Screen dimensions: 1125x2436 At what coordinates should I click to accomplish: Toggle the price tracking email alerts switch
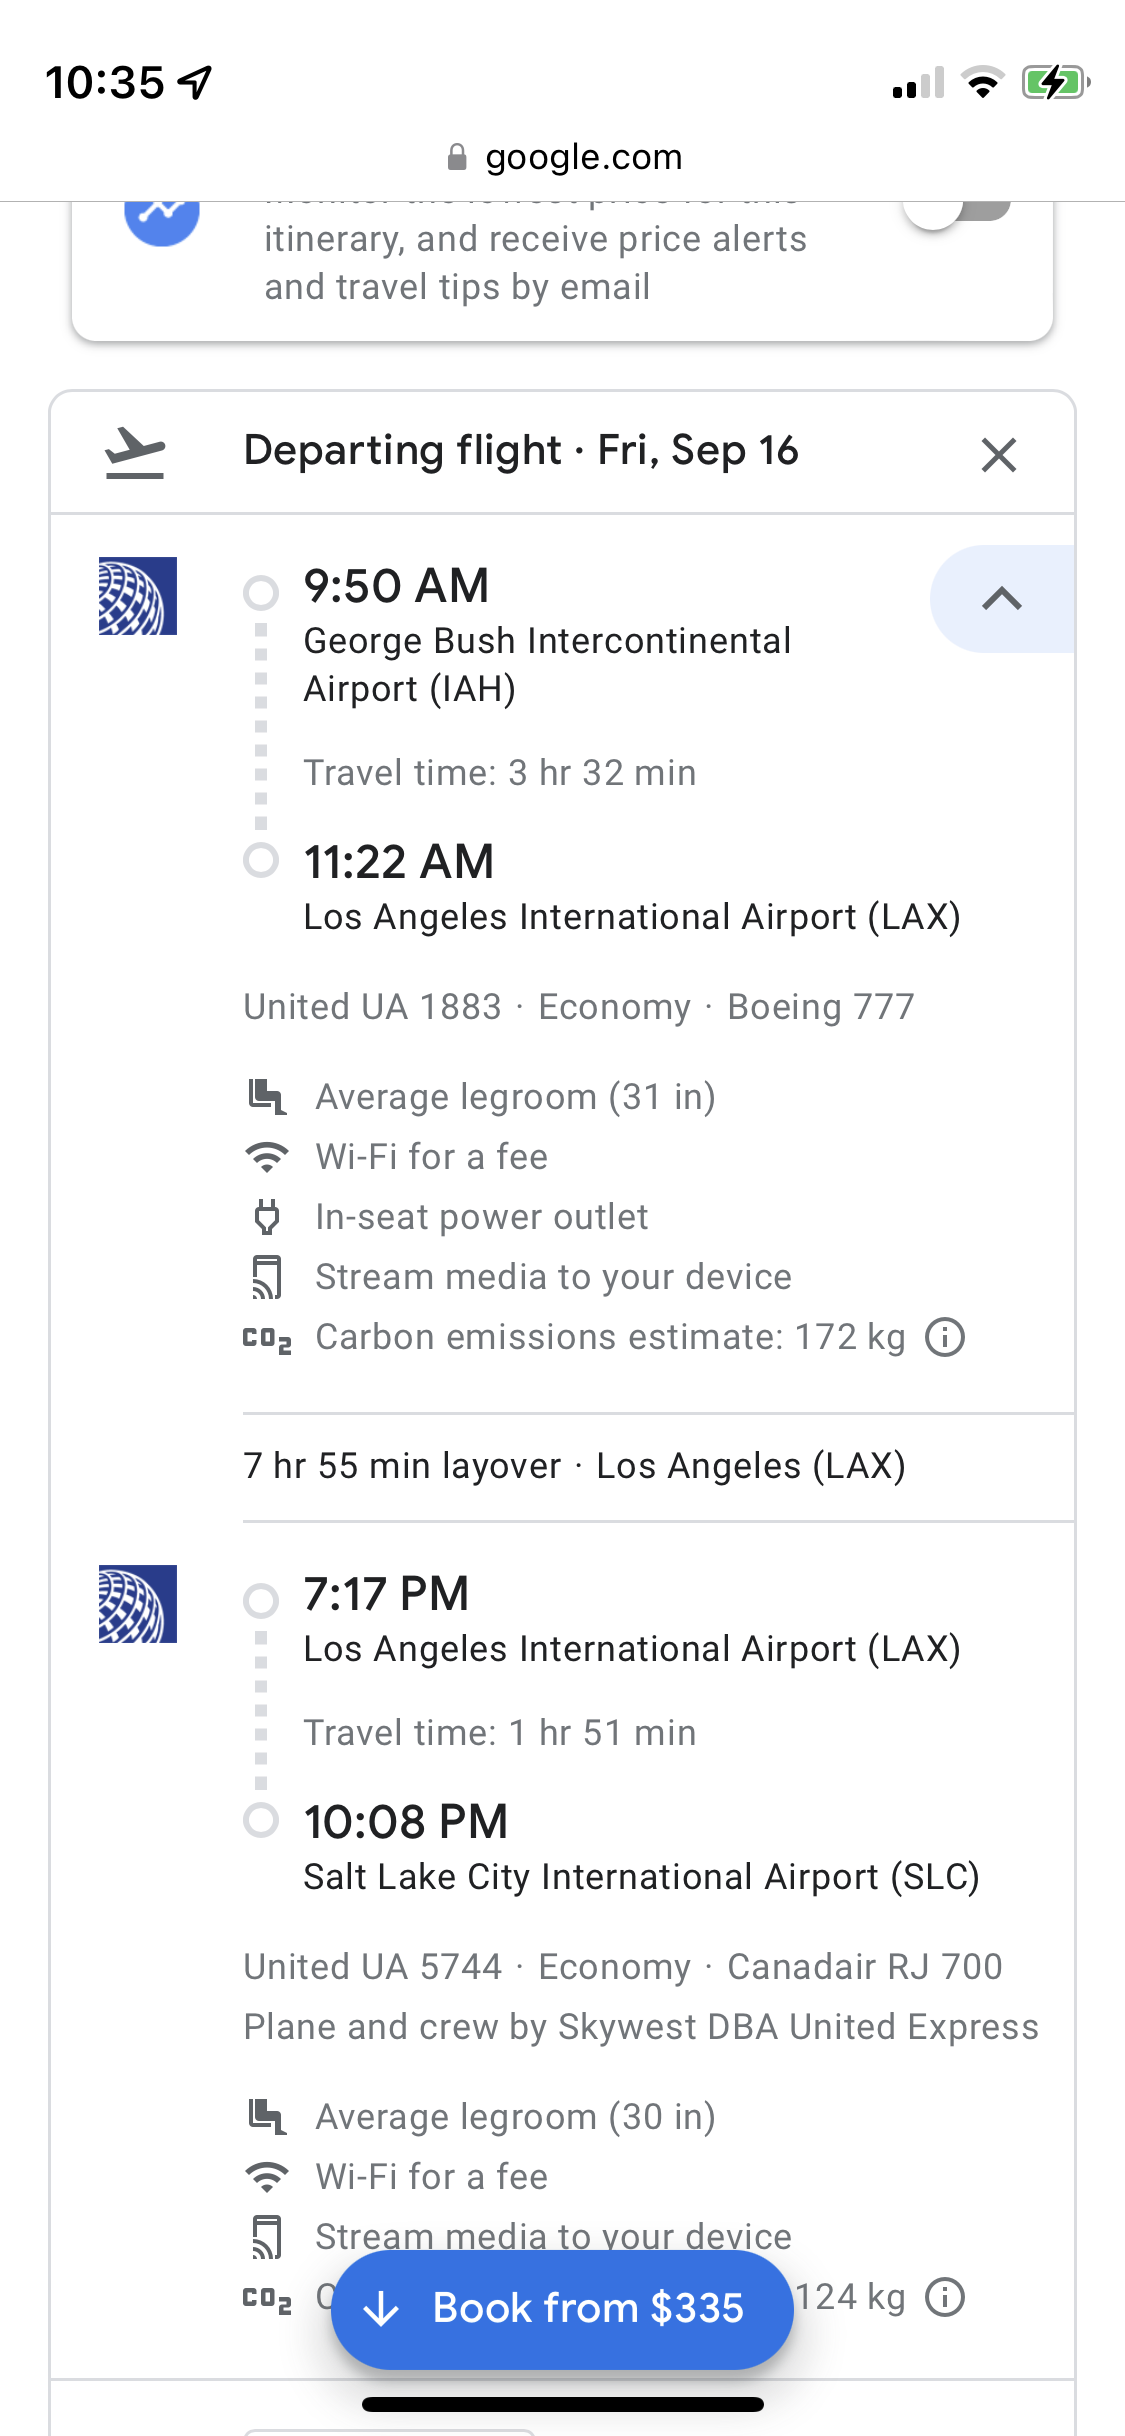point(957,210)
